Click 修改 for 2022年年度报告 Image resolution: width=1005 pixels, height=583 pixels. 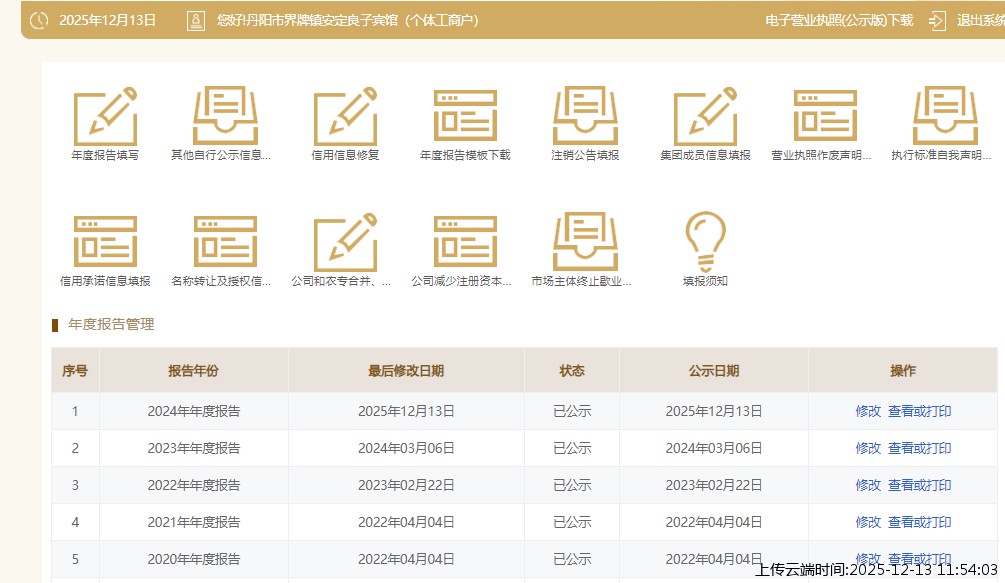[868, 485]
